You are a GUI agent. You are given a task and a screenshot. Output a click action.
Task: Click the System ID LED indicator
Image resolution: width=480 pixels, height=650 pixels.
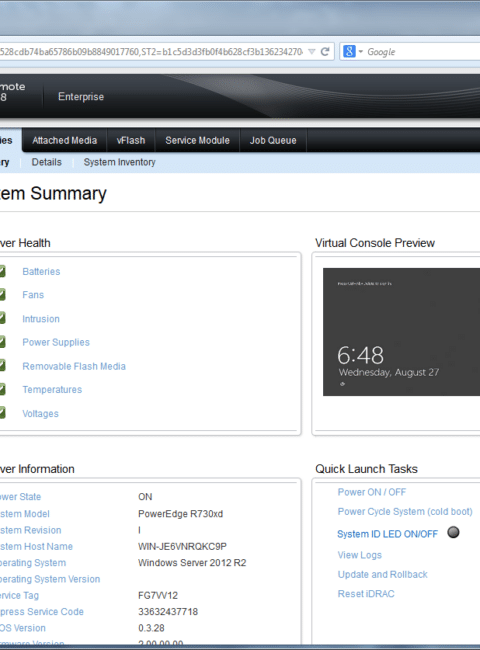[453, 532]
